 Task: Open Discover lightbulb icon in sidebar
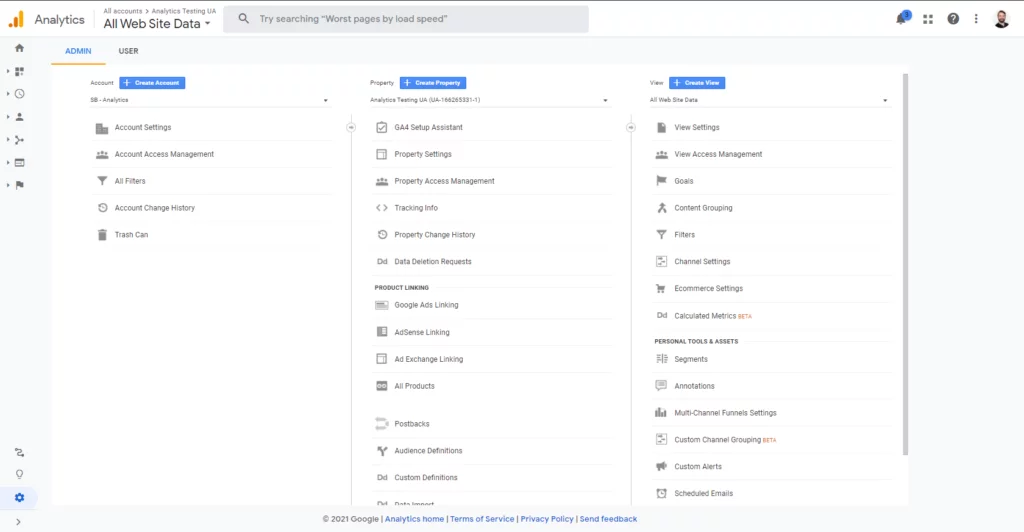20,475
